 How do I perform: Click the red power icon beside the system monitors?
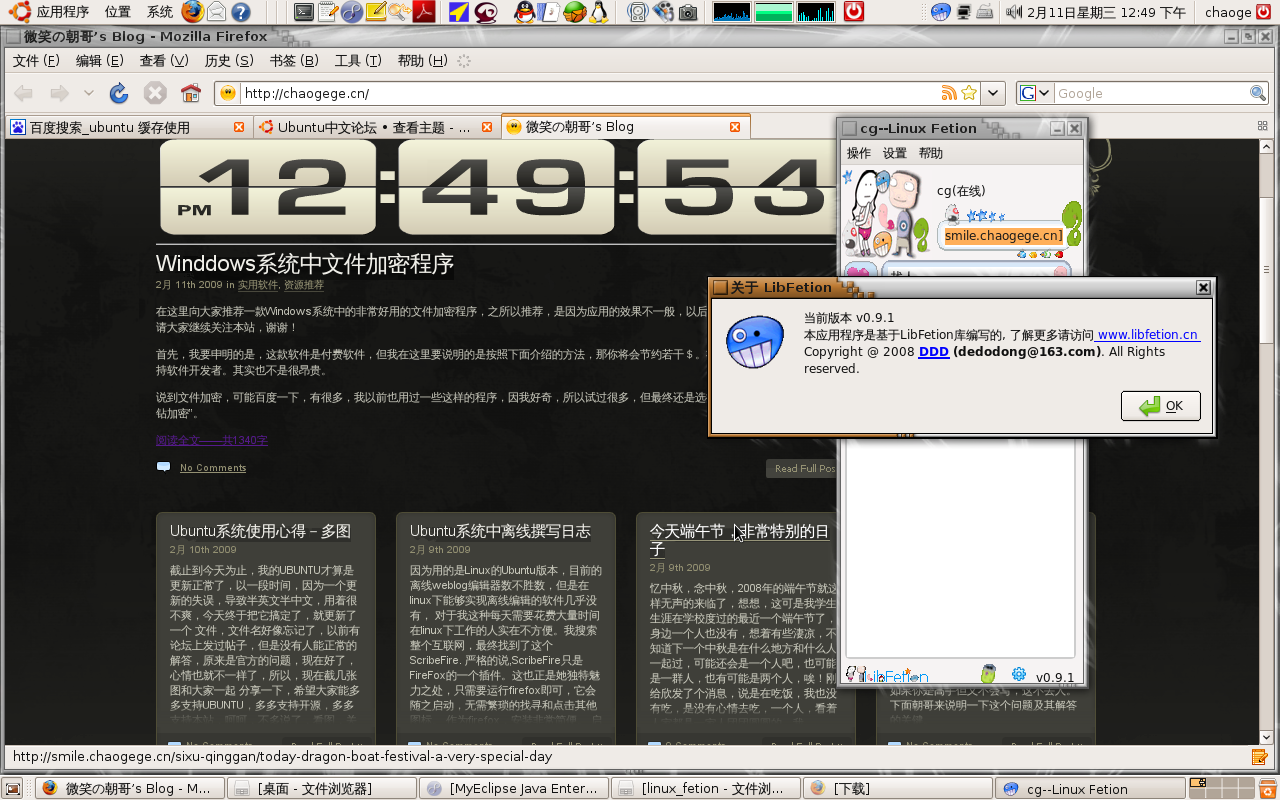(853, 12)
